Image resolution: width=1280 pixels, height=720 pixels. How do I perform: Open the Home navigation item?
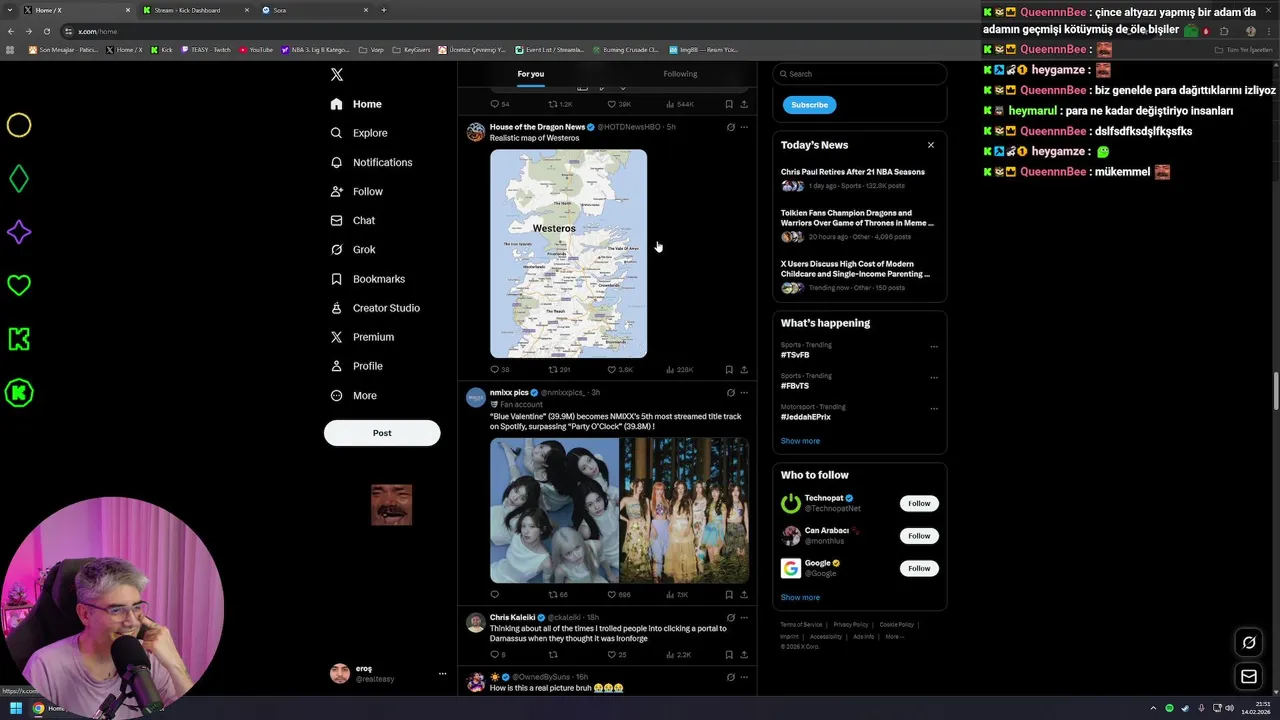(x=356, y=104)
